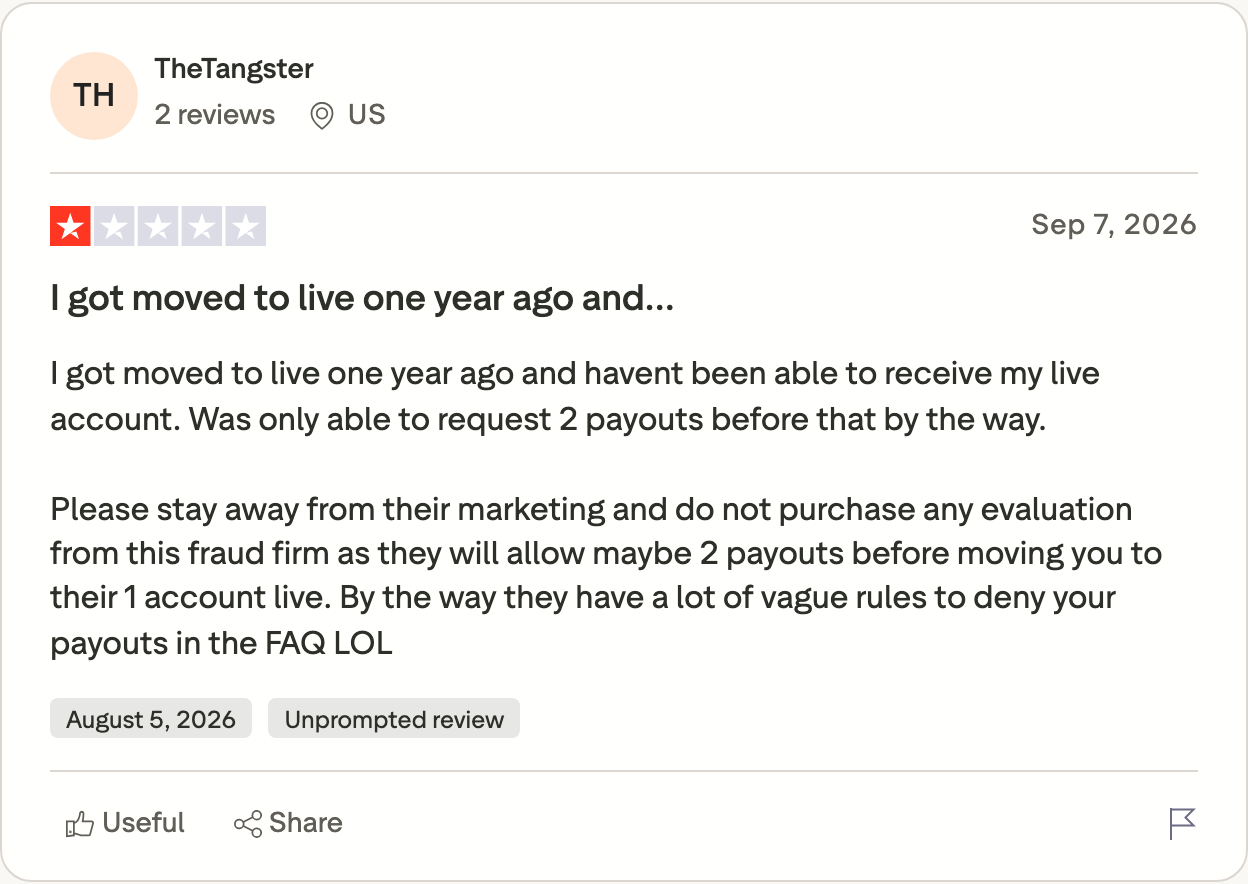Click the share network icon
Viewport: 1248px width, 884px height.
247,824
